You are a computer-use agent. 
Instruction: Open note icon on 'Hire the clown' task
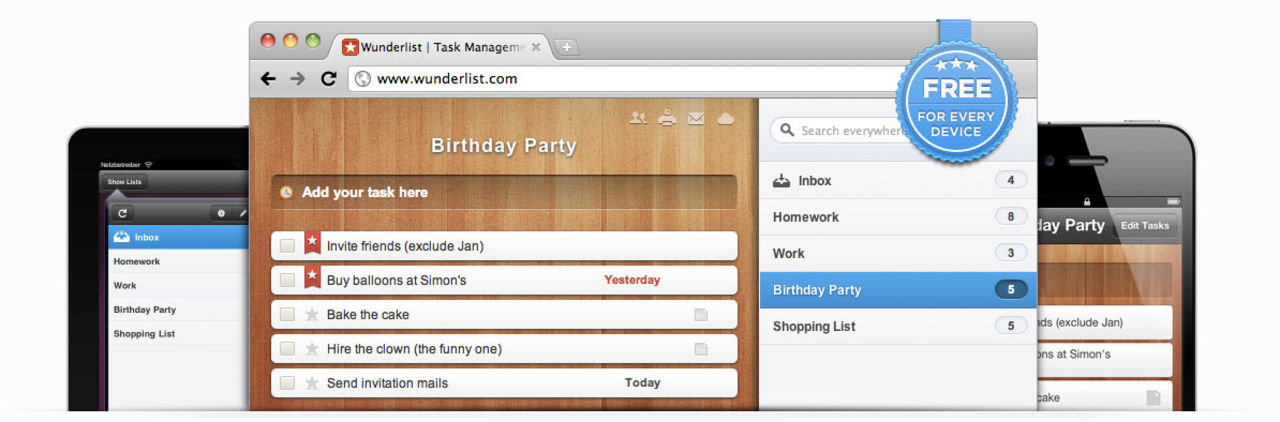pyautogui.click(x=701, y=349)
